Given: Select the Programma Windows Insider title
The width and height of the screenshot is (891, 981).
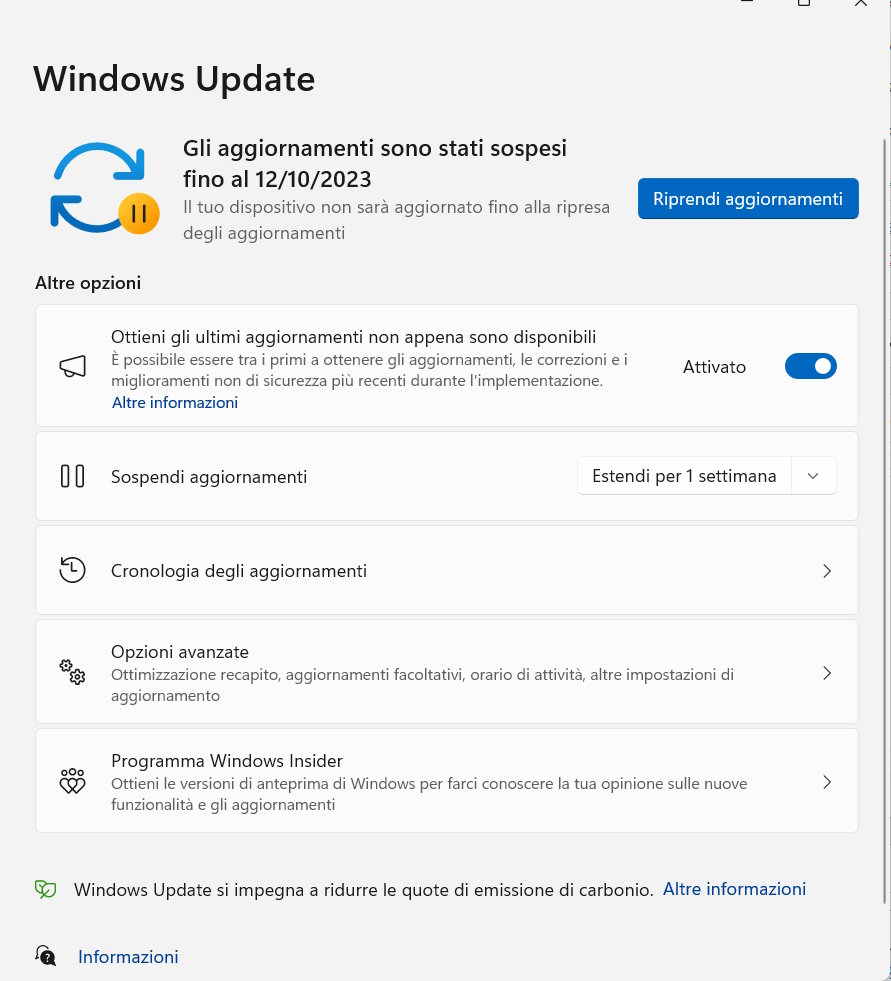Looking at the screenshot, I should [x=227, y=761].
